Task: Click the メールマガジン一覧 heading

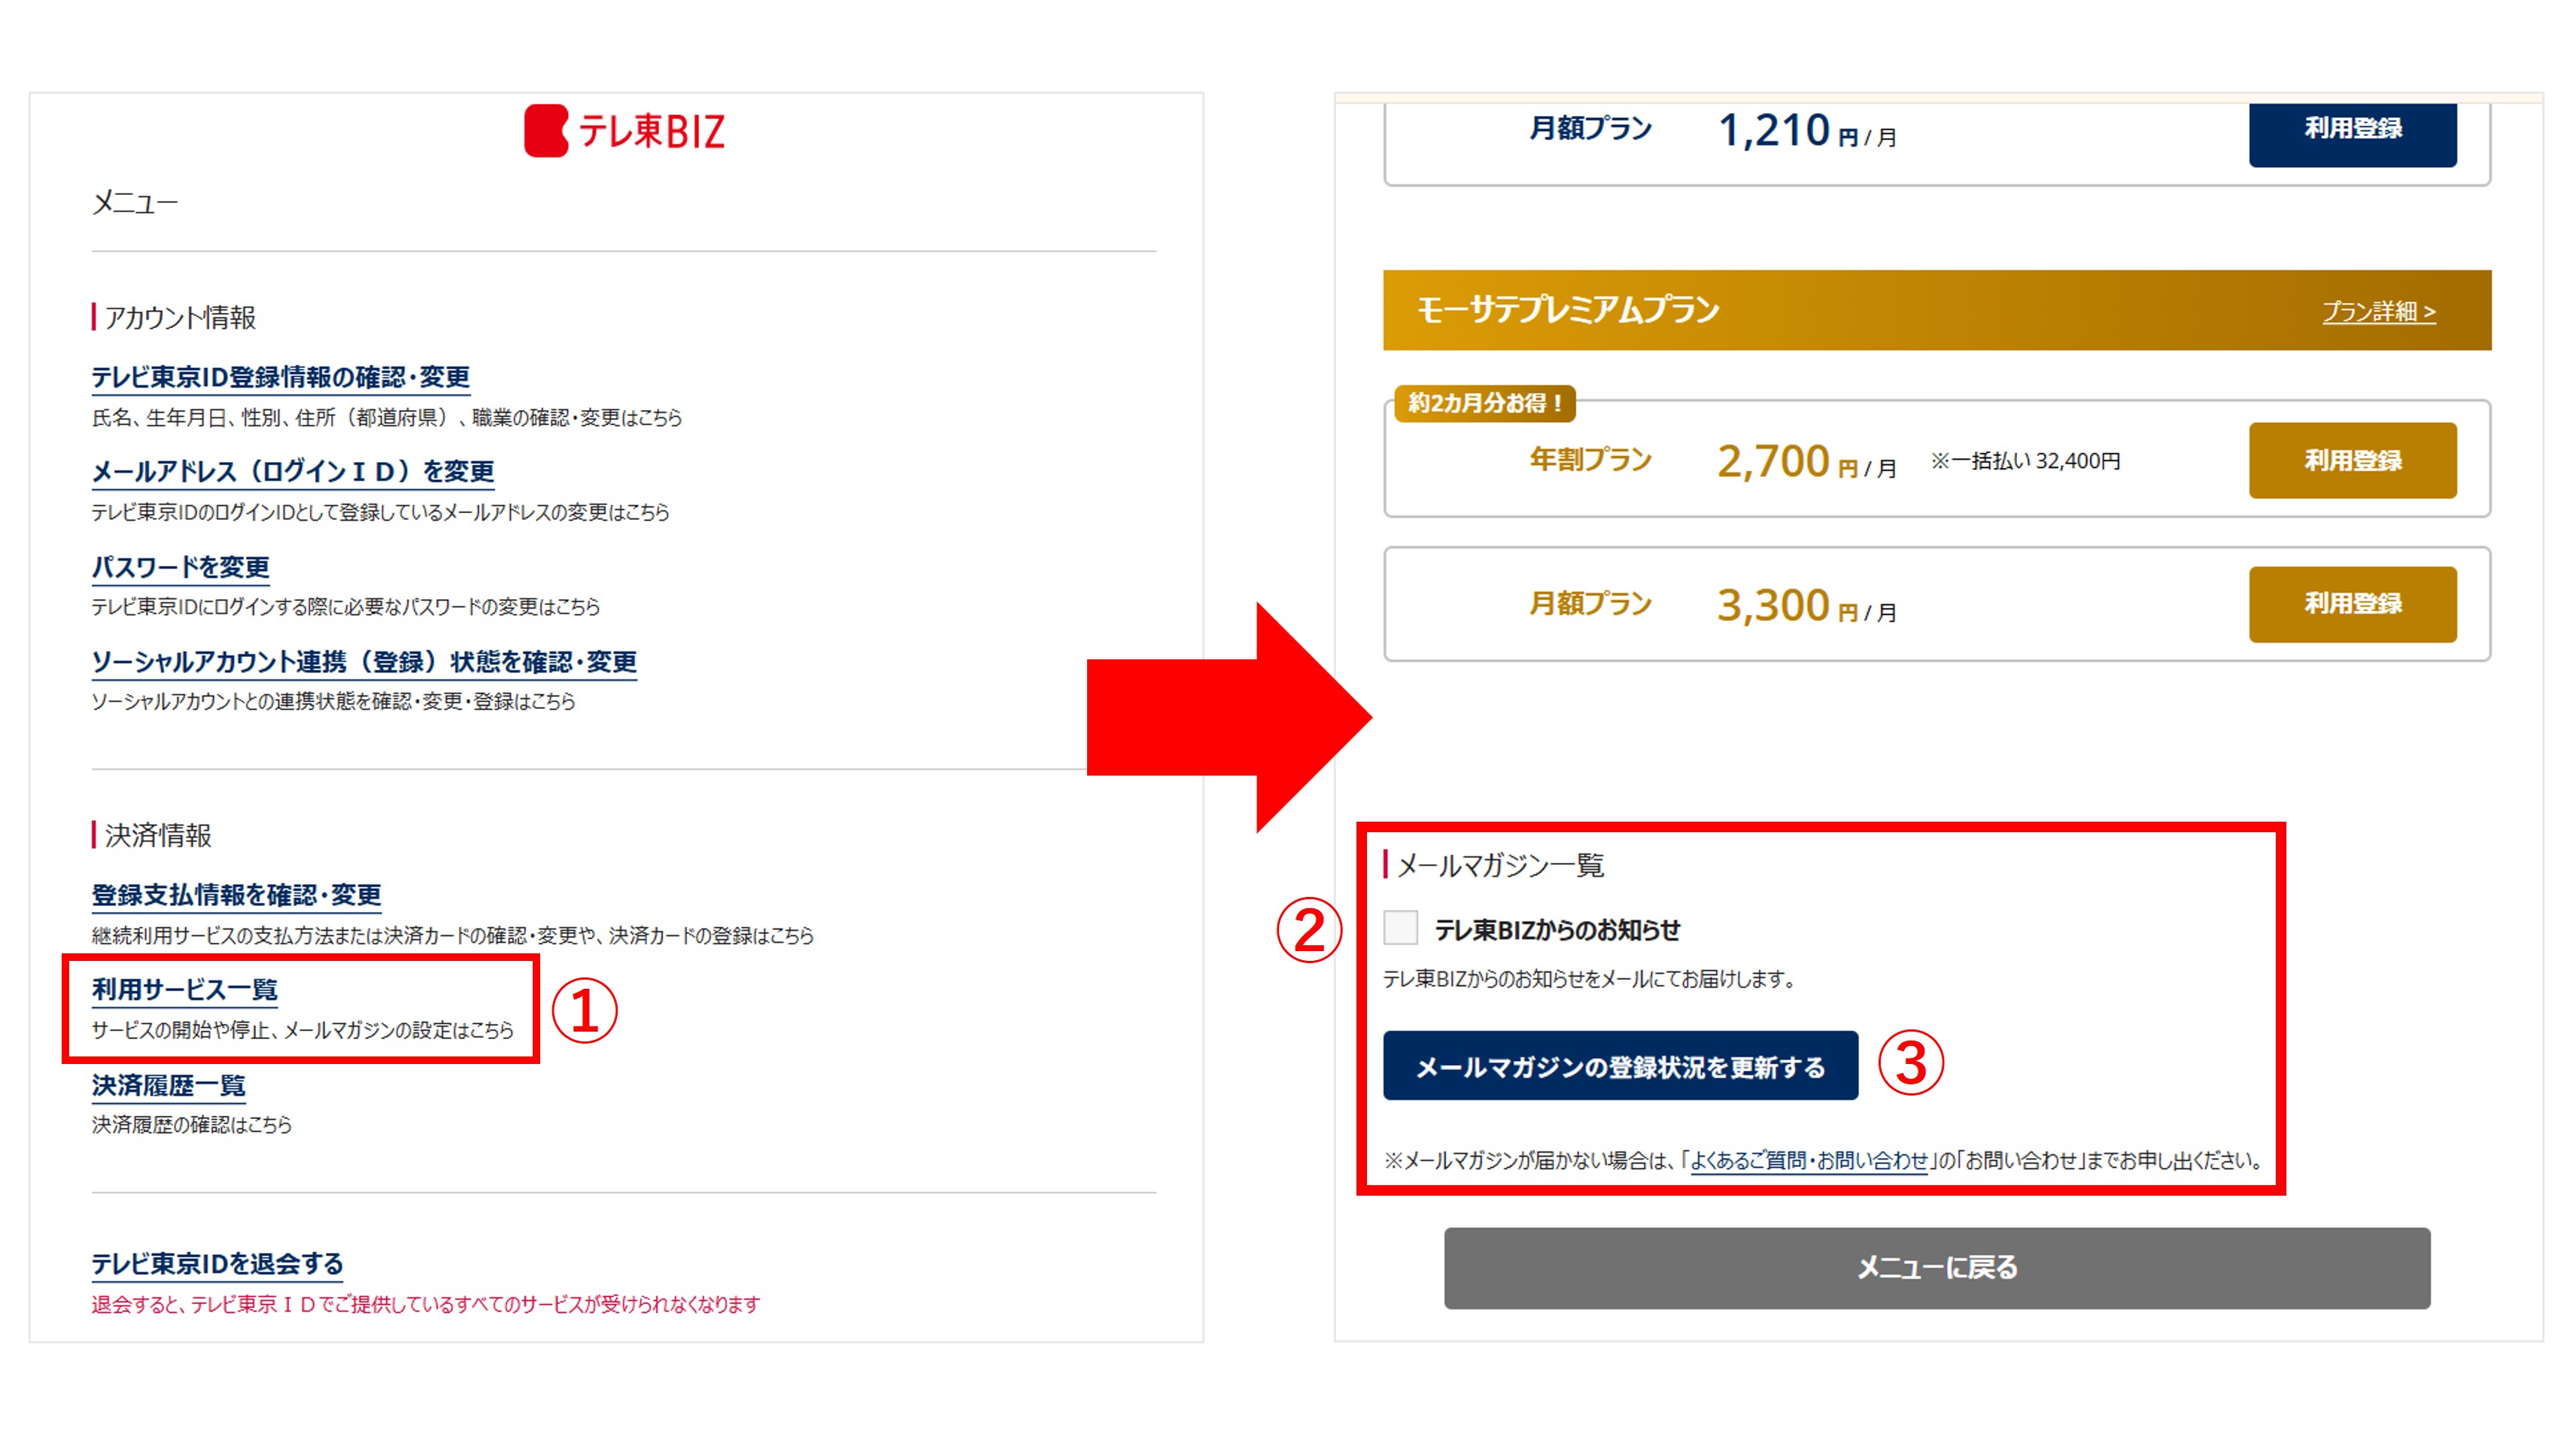Action: pyautogui.click(x=1500, y=865)
